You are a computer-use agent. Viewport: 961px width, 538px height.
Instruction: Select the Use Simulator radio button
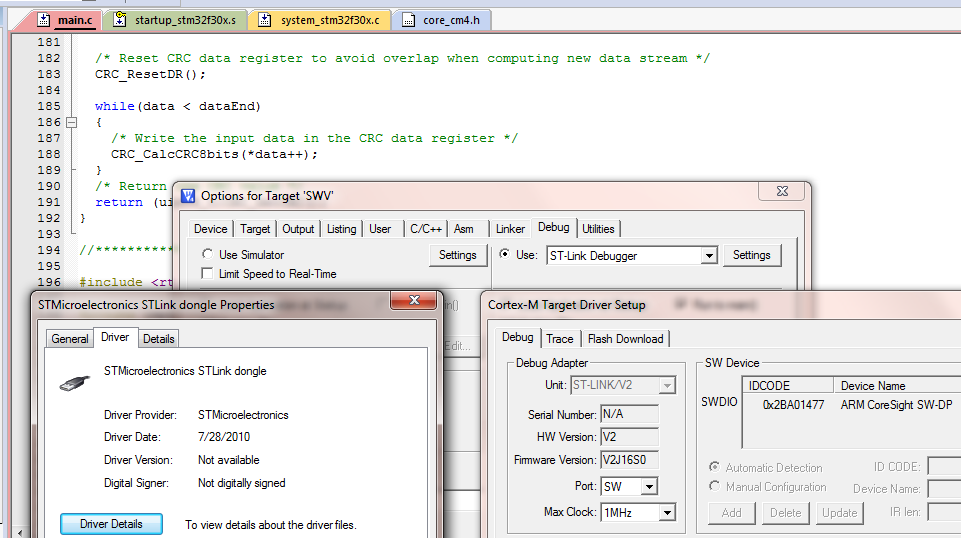click(208, 254)
